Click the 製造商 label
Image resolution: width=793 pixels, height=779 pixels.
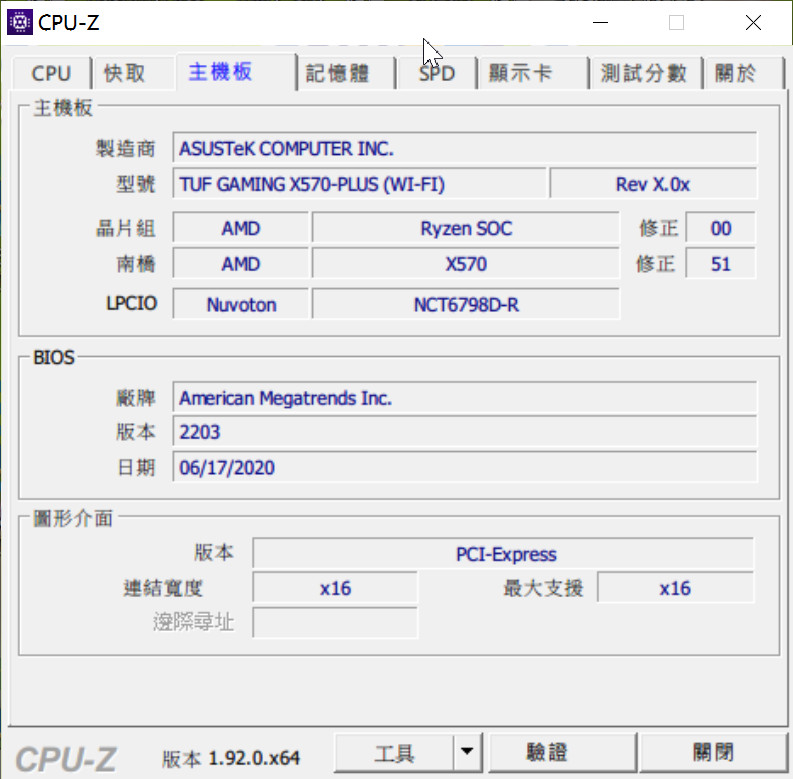(x=125, y=149)
